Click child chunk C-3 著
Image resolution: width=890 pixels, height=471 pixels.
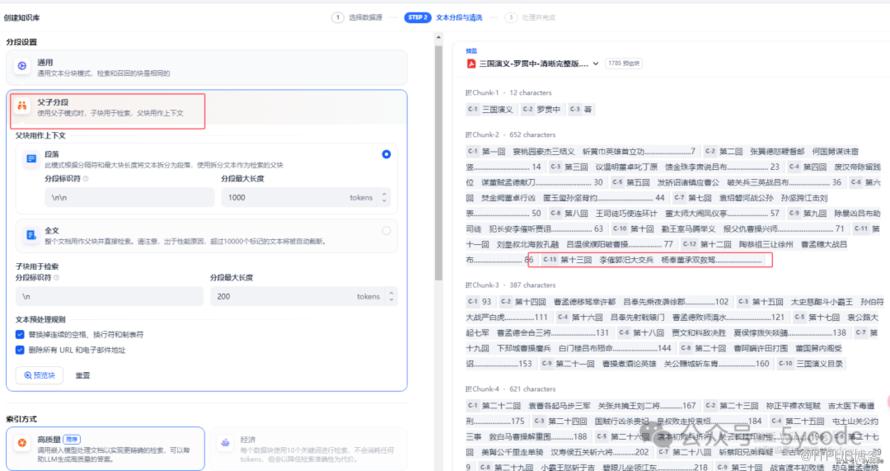pyautogui.click(x=580, y=109)
